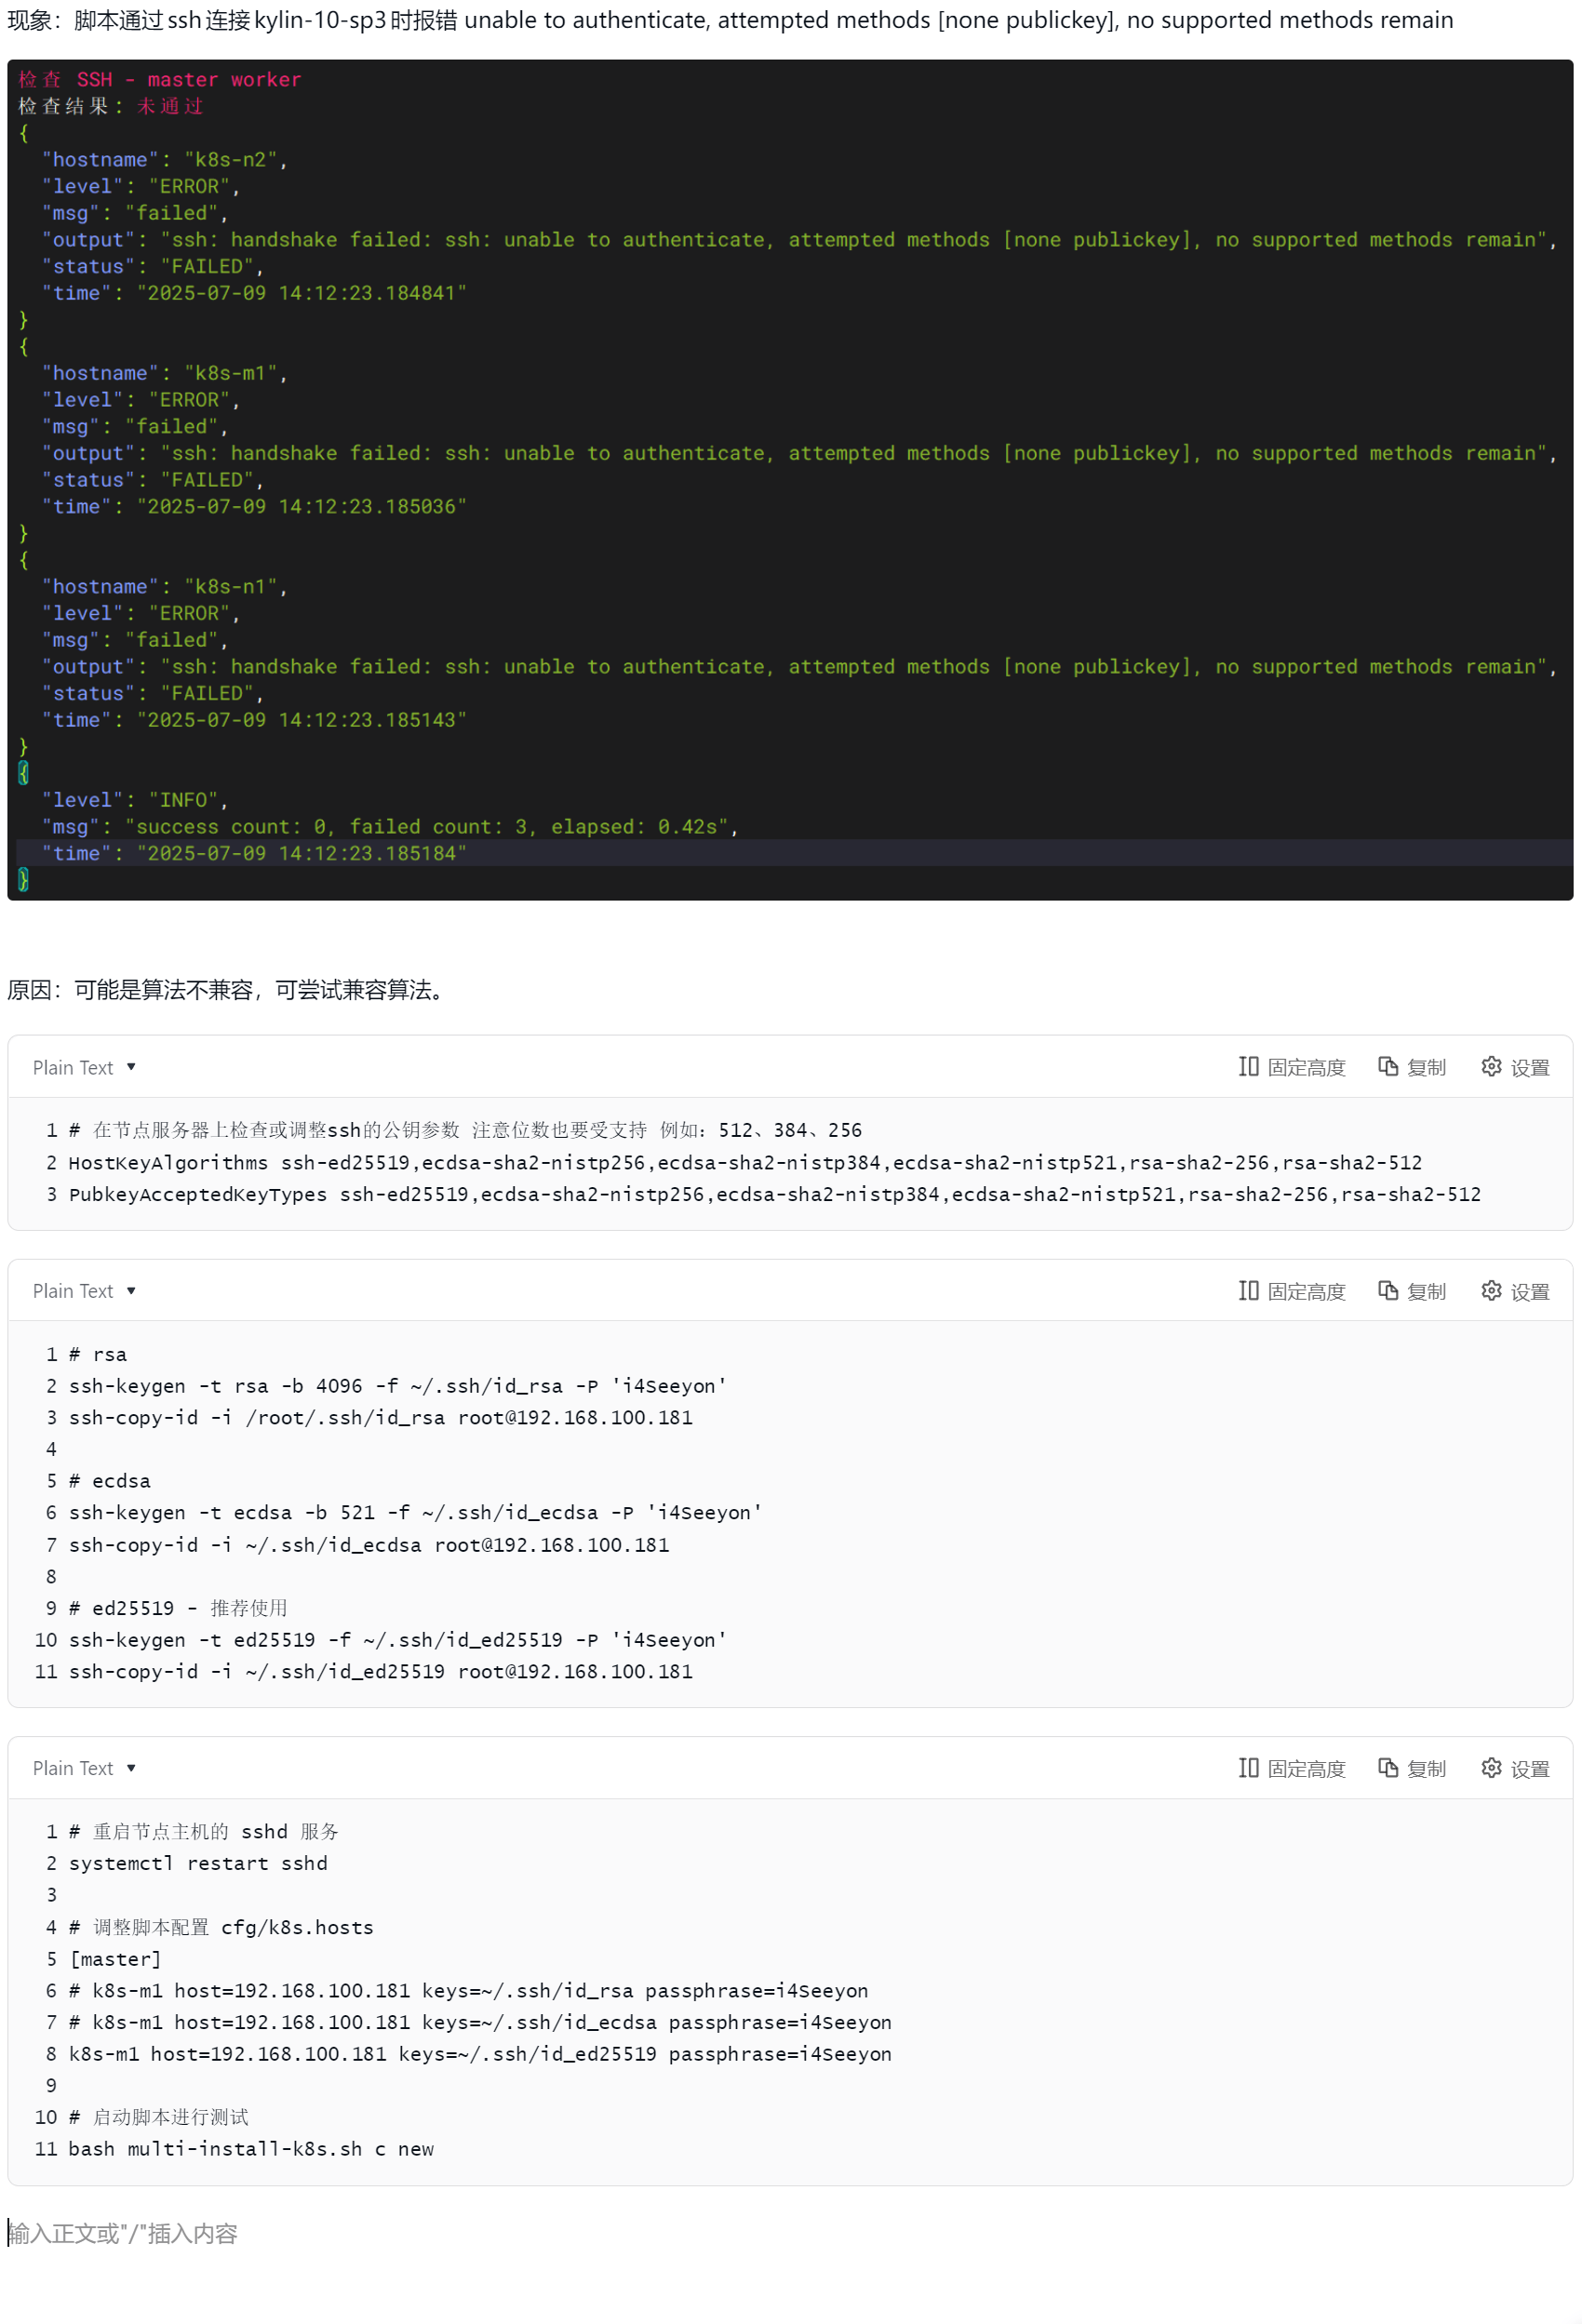Select the SSH check terminal output image
This screenshot has height=2324, width=1582.
pyautogui.click(x=790, y=480)
